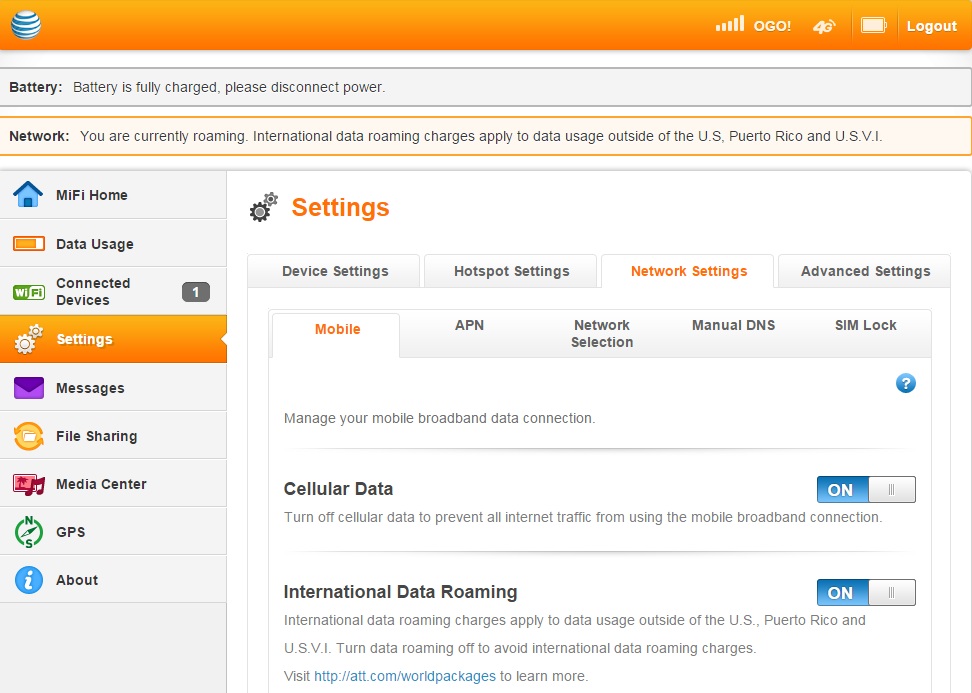Click the roaming network warning notification
Image resolution: width=972 pixels, height=693 pixels.
[x=485, y=136]
